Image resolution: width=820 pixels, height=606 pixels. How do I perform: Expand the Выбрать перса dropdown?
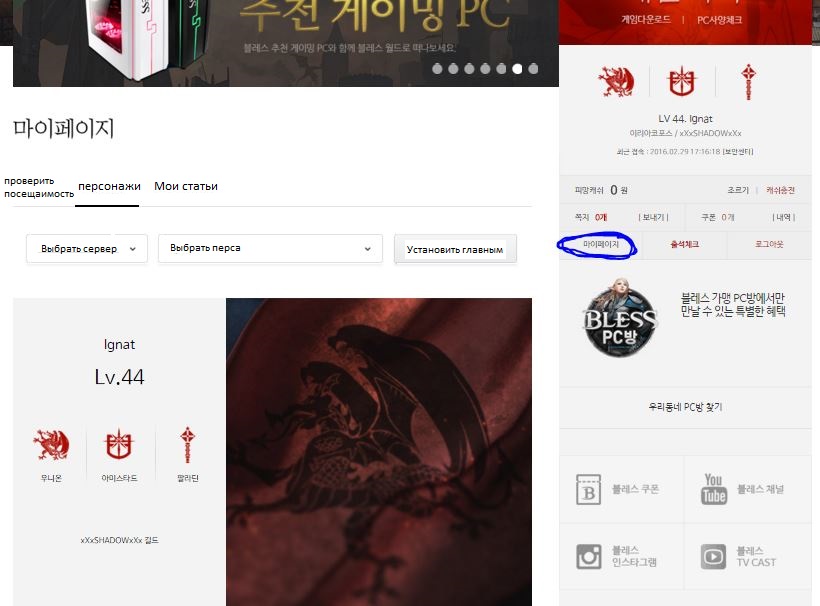[270, 248]
